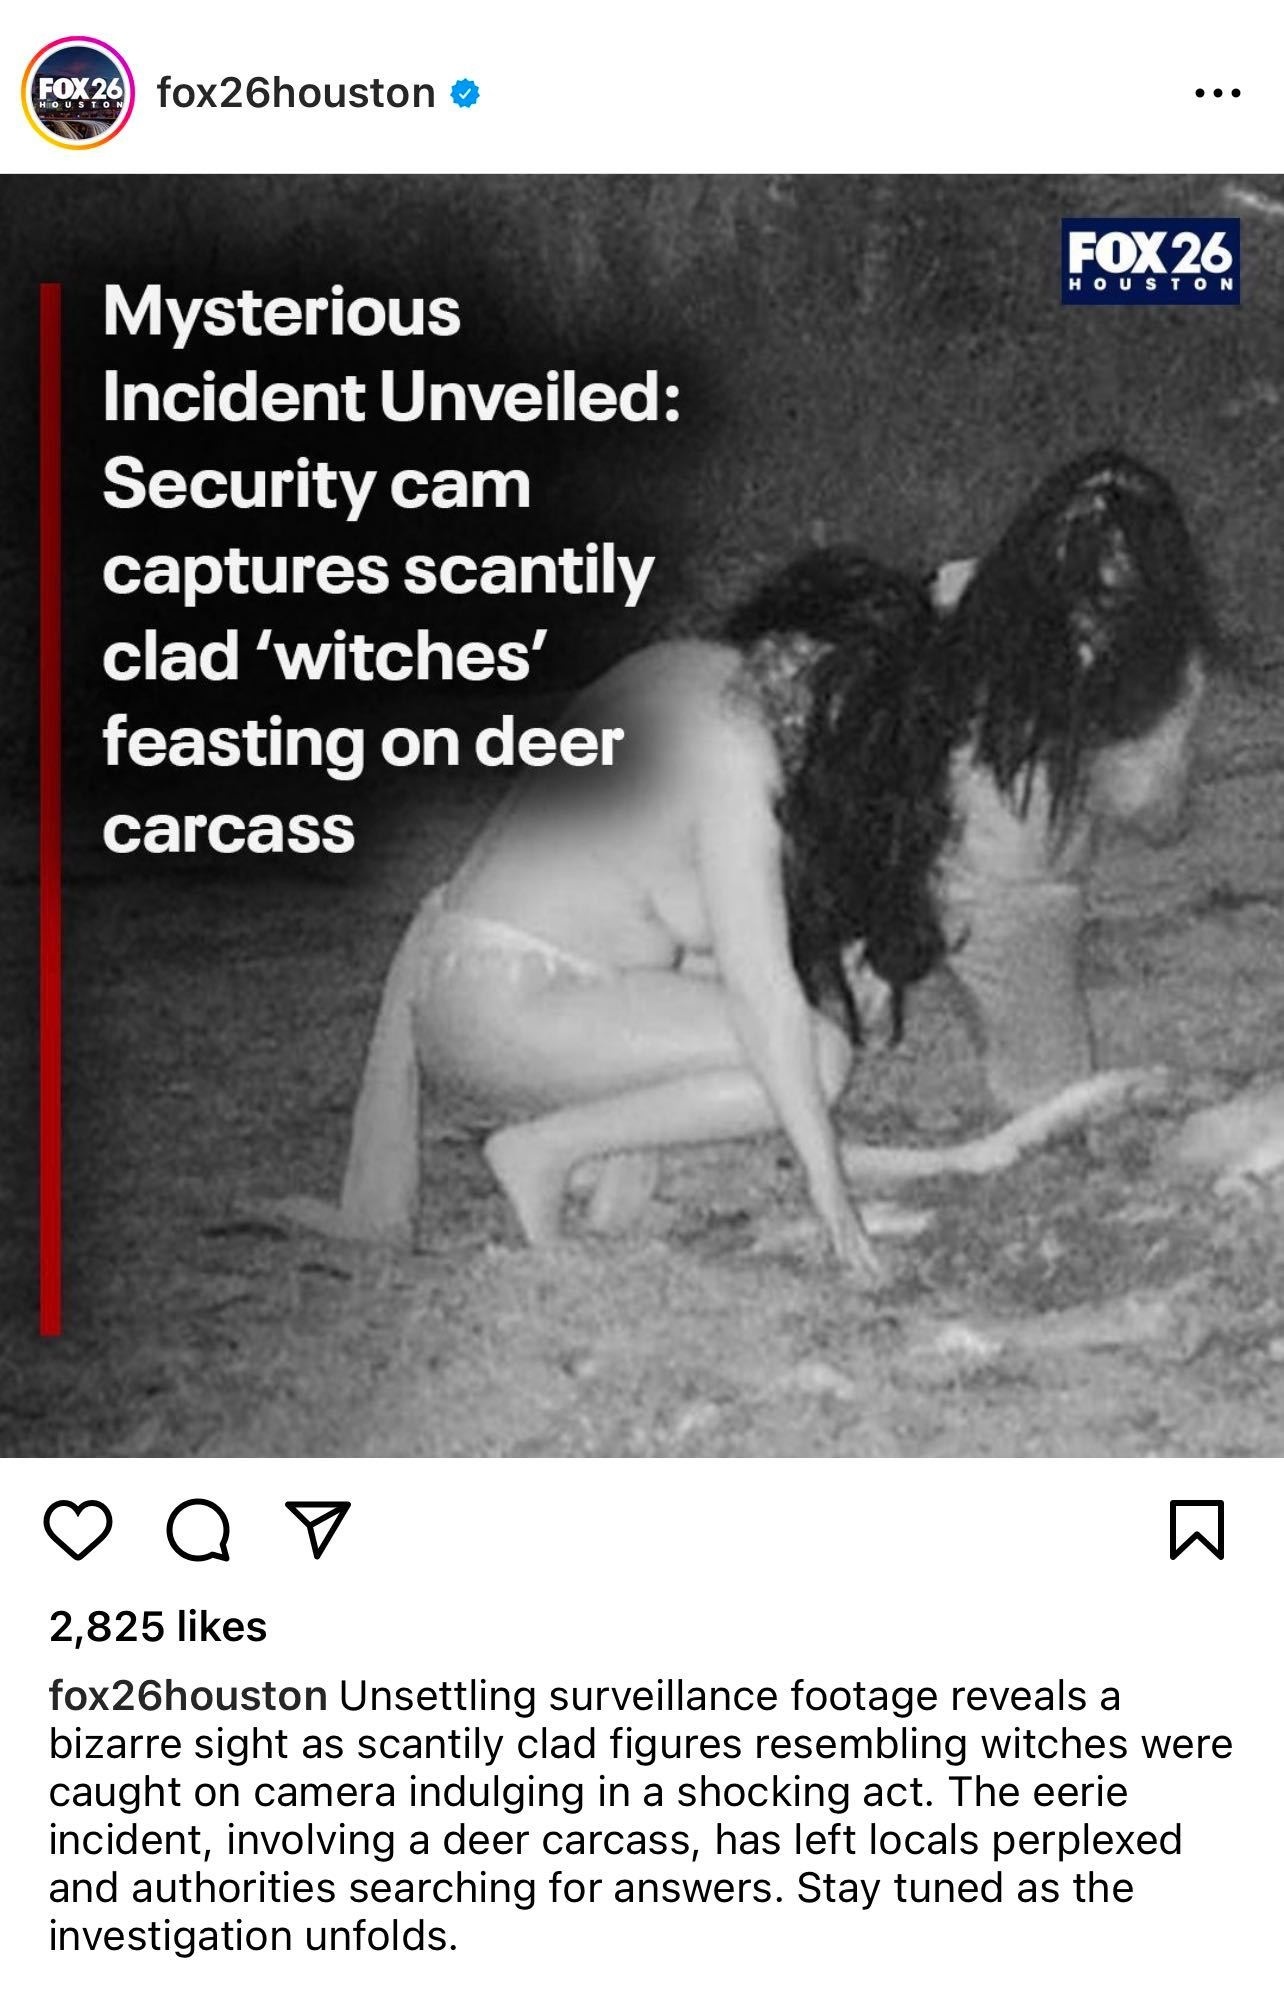Open the three-dot more options menu

1218,93
